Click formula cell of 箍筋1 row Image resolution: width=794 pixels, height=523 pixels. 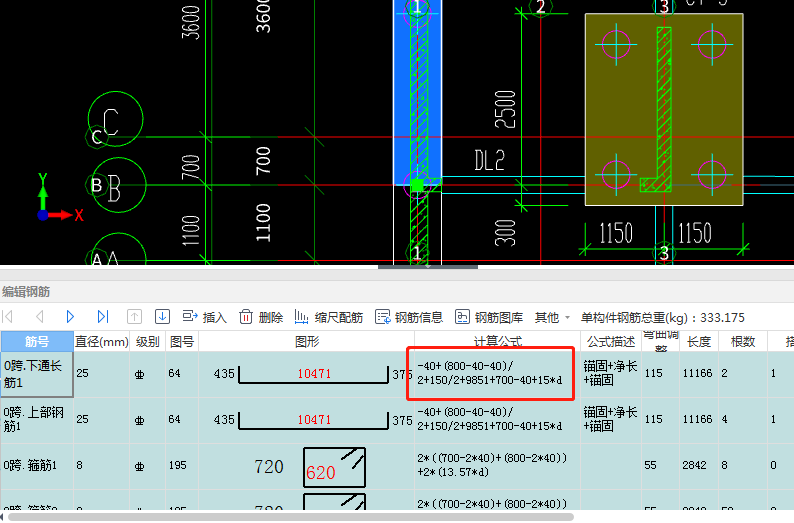tap(497, 465)
